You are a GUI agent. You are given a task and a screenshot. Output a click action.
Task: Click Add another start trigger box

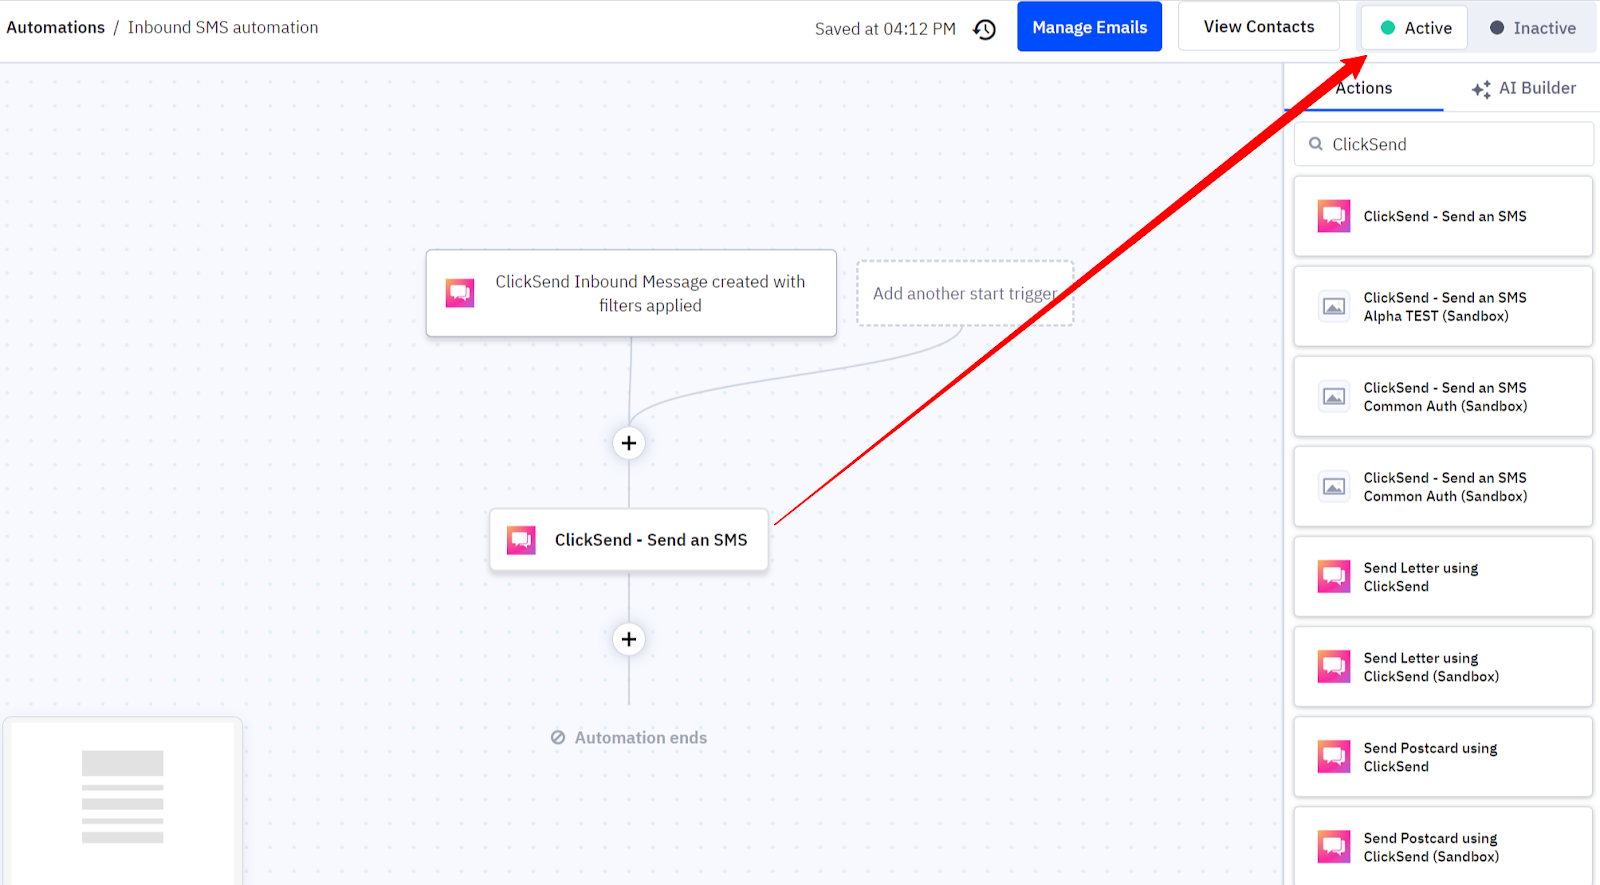(x=965, y=293)
